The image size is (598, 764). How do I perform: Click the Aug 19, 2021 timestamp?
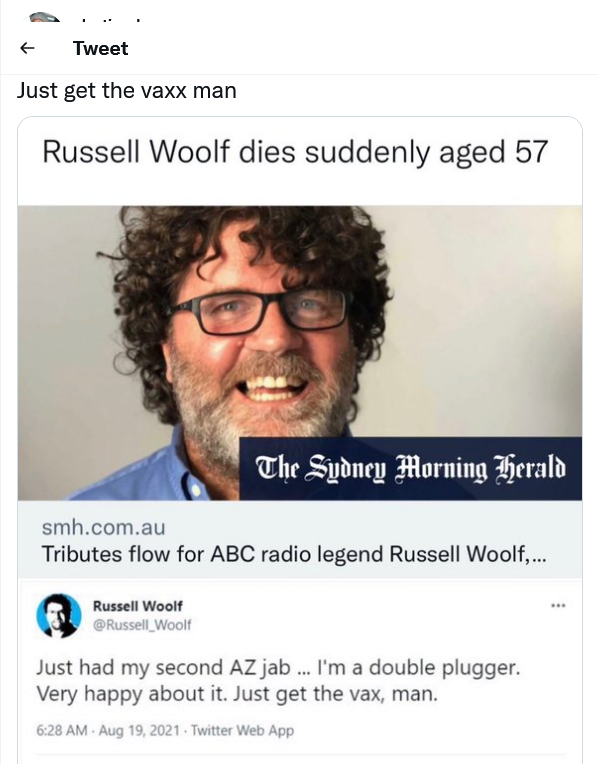click(139, 730)
